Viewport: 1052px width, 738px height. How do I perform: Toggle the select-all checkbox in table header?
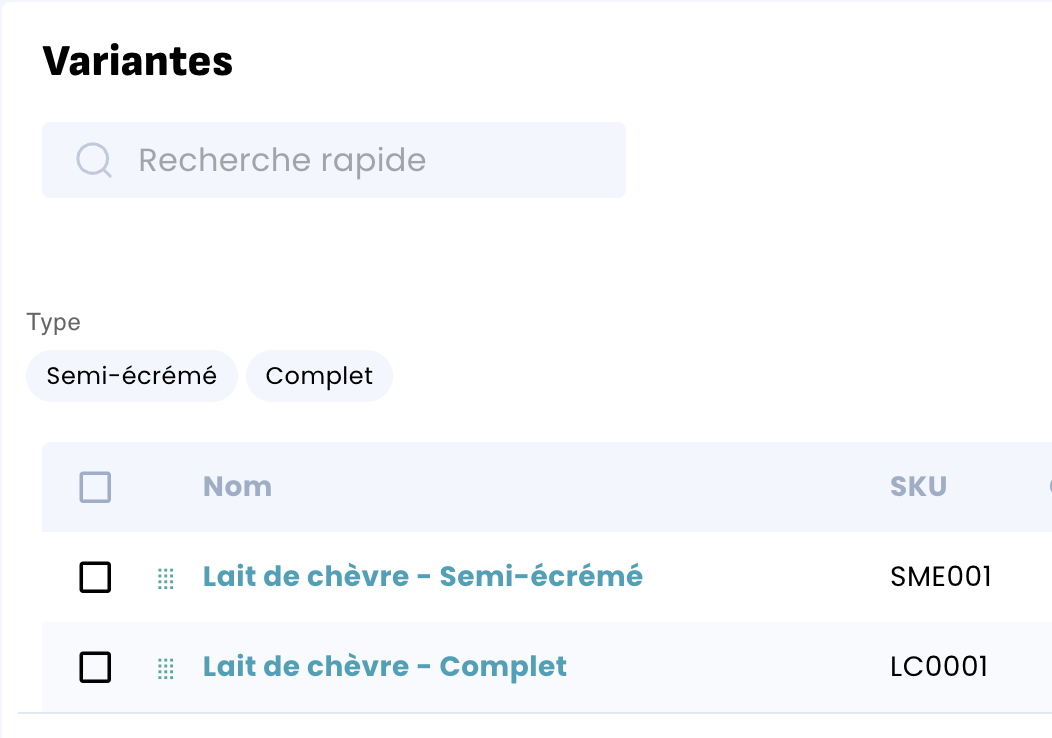pyautogui.click(x=95, y=488)
